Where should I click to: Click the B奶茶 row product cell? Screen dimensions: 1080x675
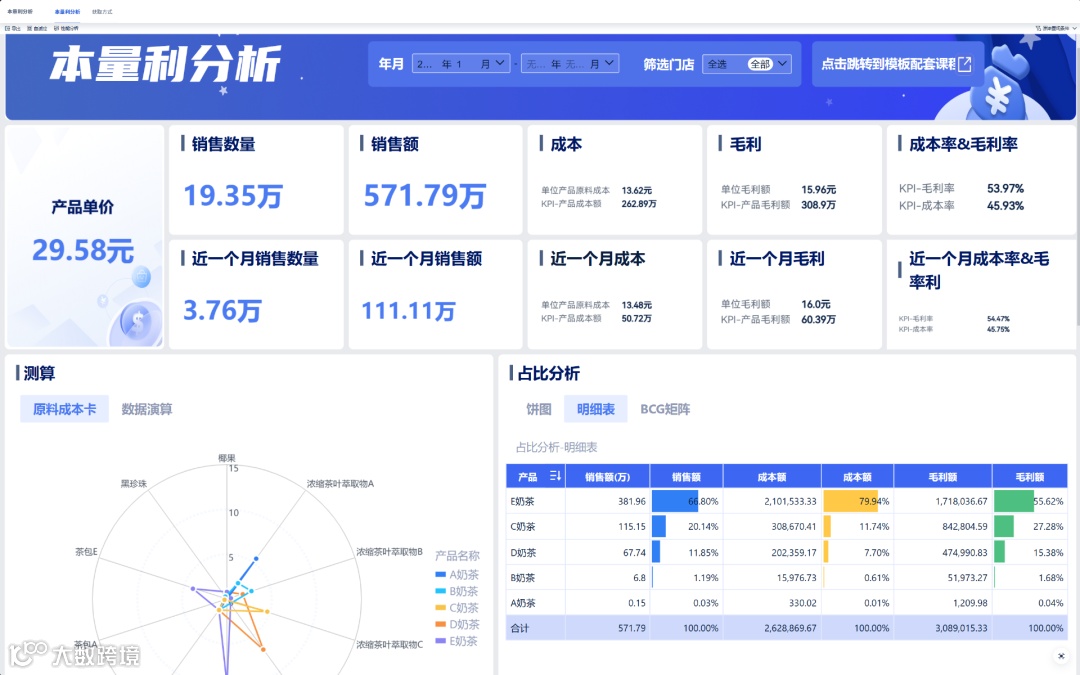[x=536, y=577]
